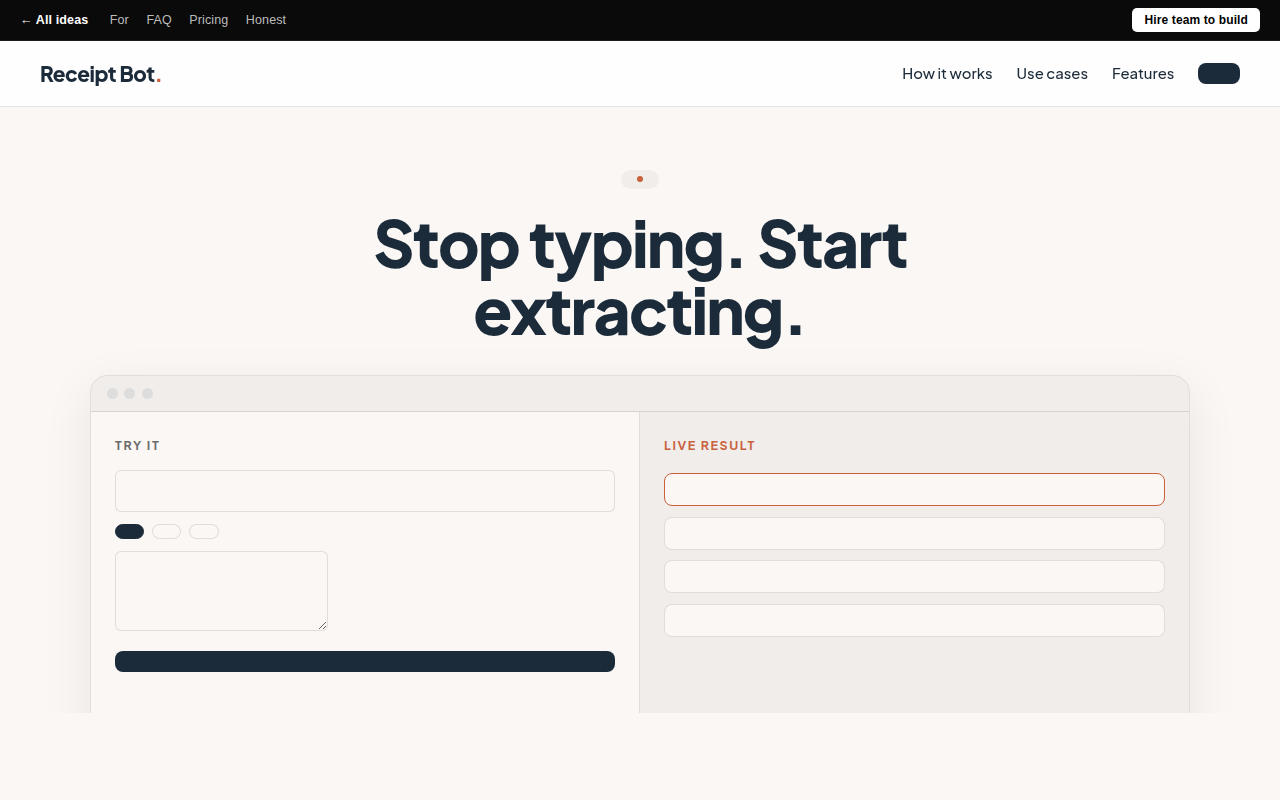Image resolution: width=1280 pixels, height=800 pixels.
Task: Select the middle outlined pill option
Action: pos(166,531)
